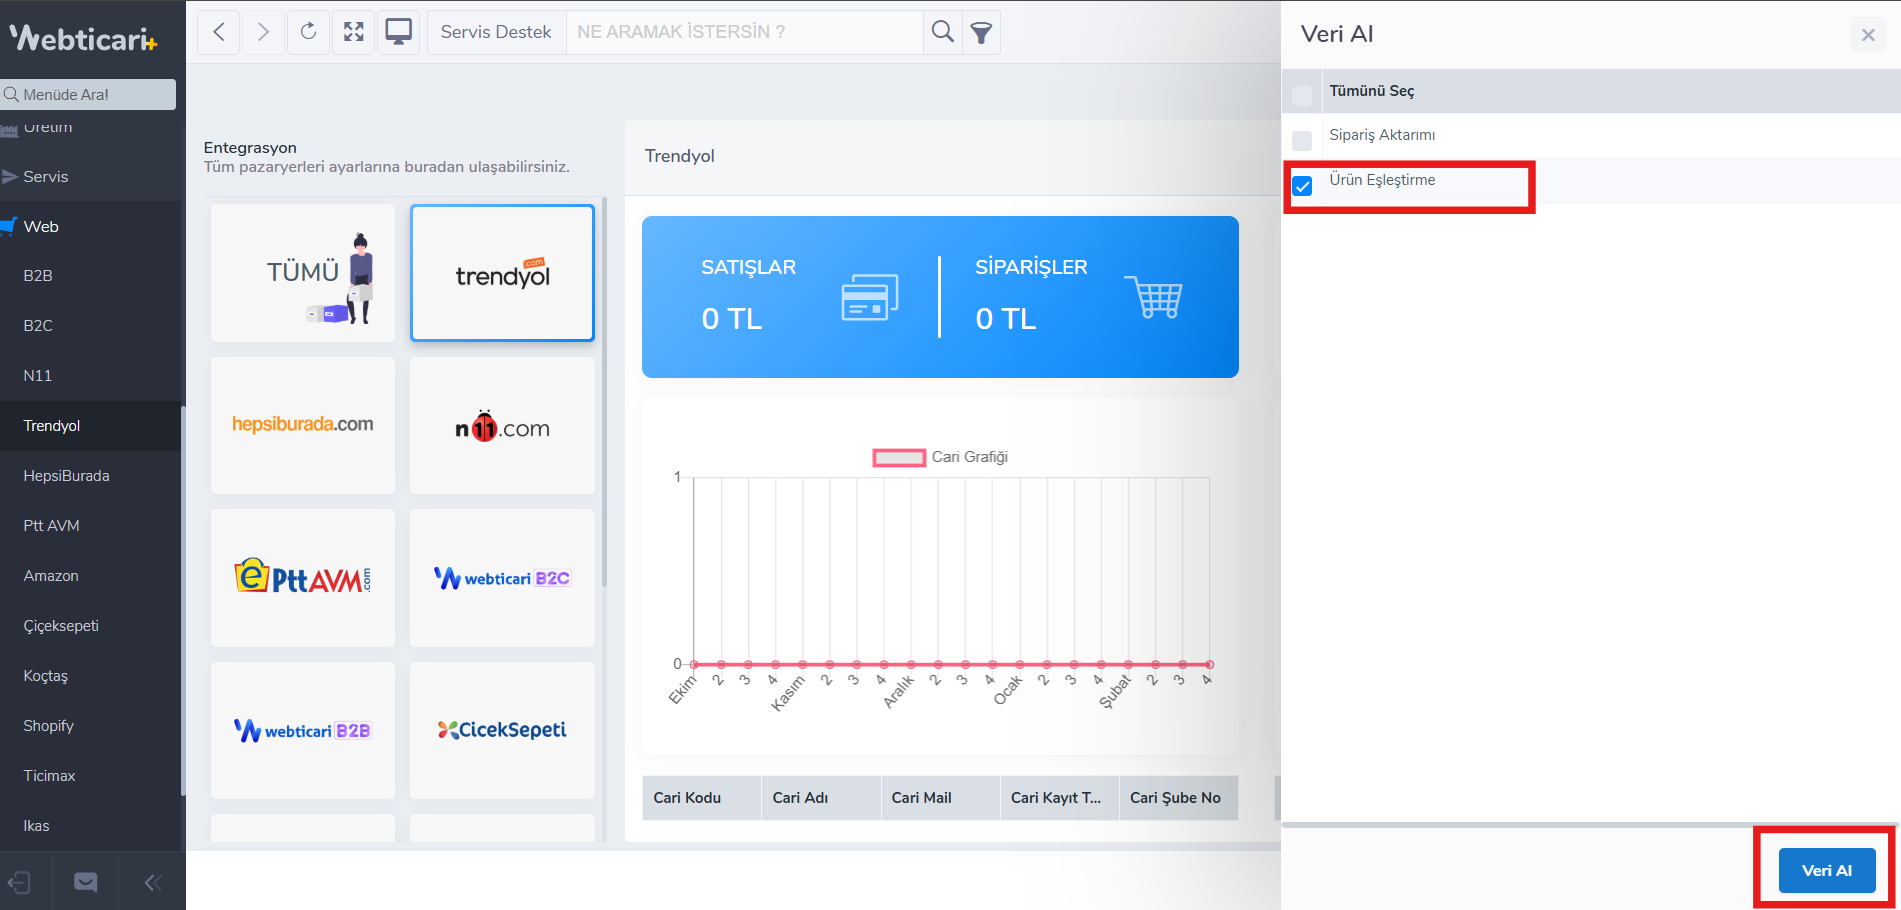This screenshot has height=910, width=1901.
Task: Click the back navigation arrow icon
Action: tap(219, 32)
